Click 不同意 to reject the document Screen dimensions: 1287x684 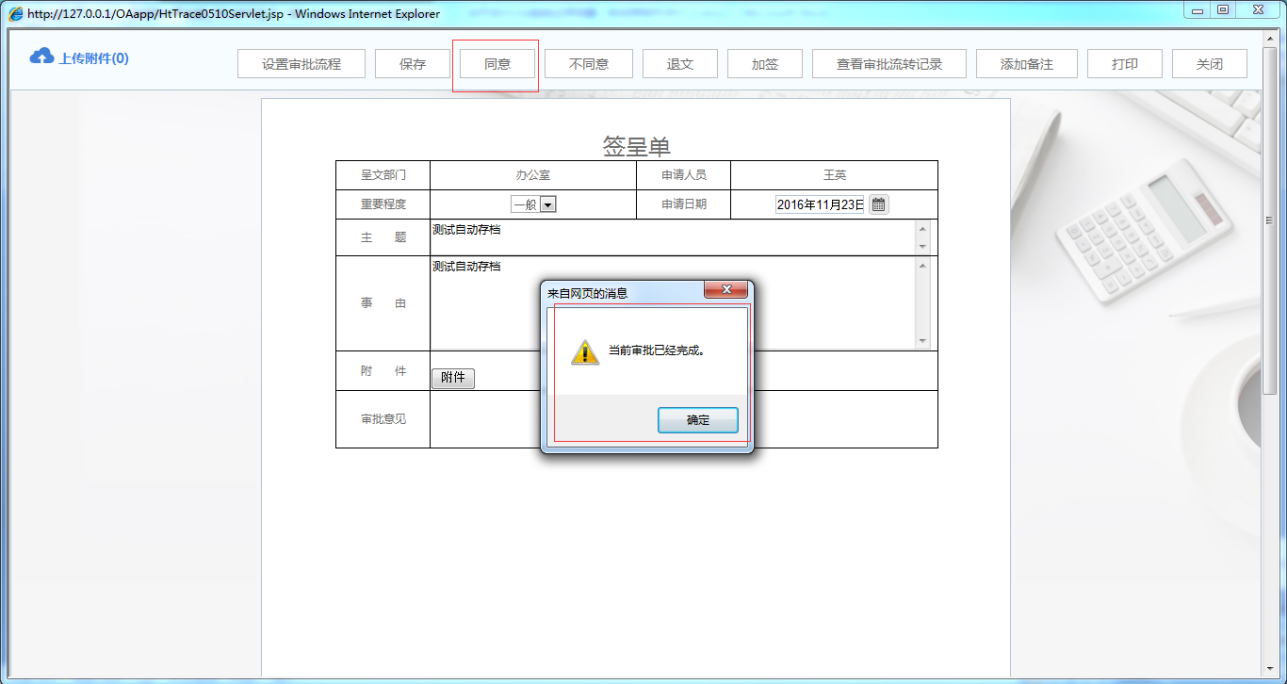[588, 63]
